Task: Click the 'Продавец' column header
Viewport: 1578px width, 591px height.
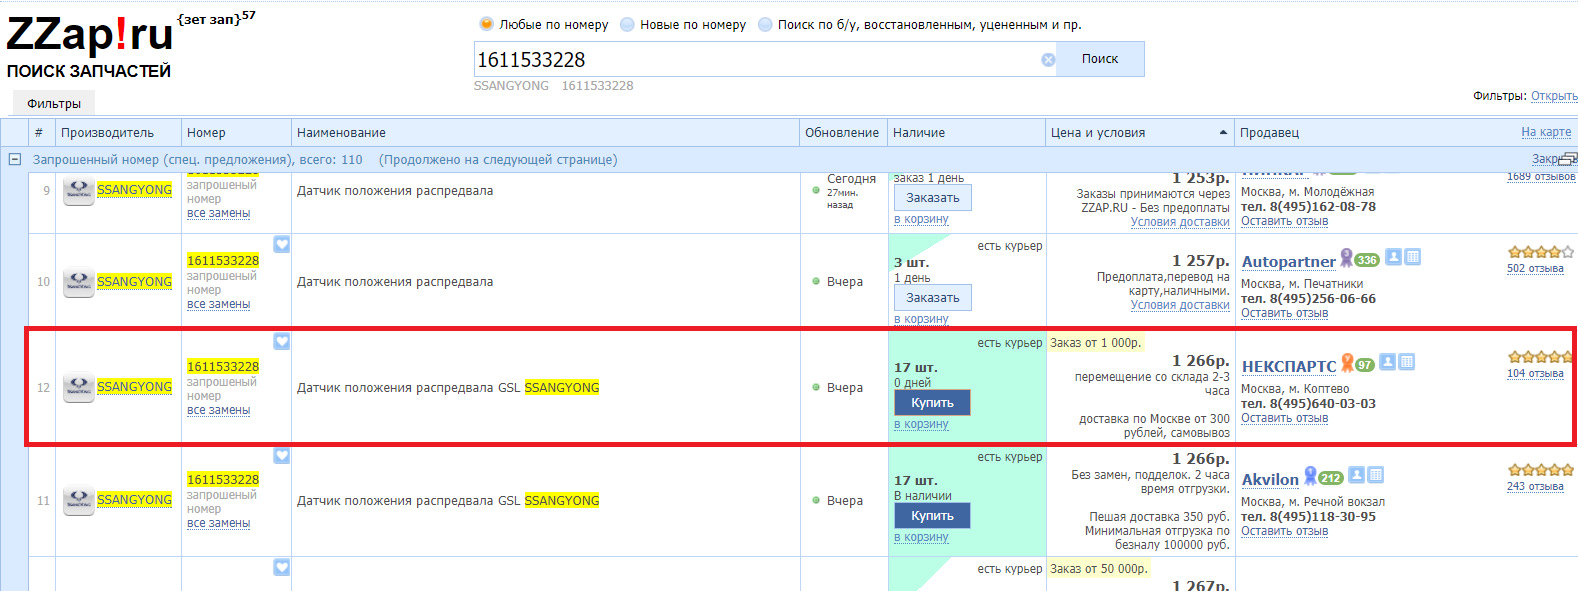Action: point(1269,133)
